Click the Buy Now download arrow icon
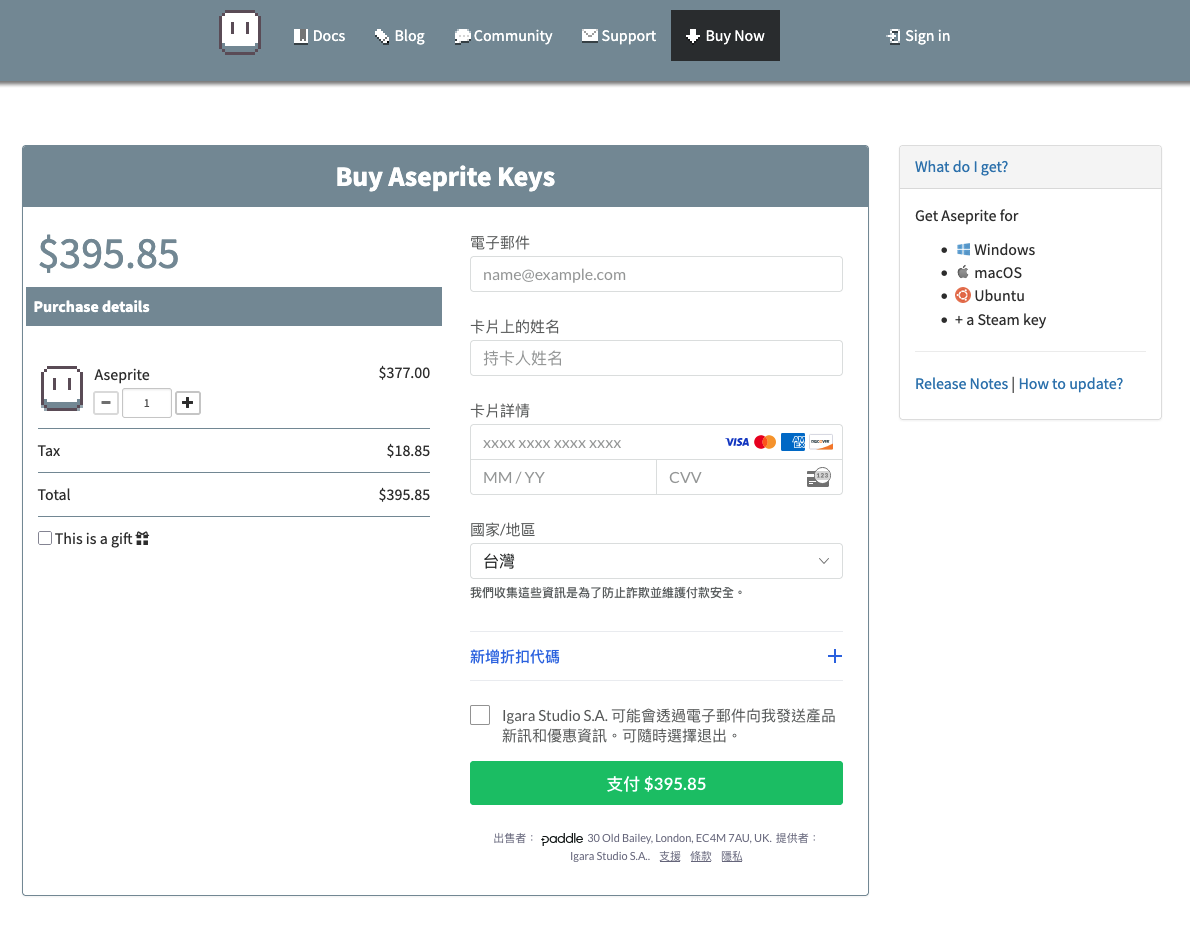The height and width of the screenshot is (930, 1190). 693,36
